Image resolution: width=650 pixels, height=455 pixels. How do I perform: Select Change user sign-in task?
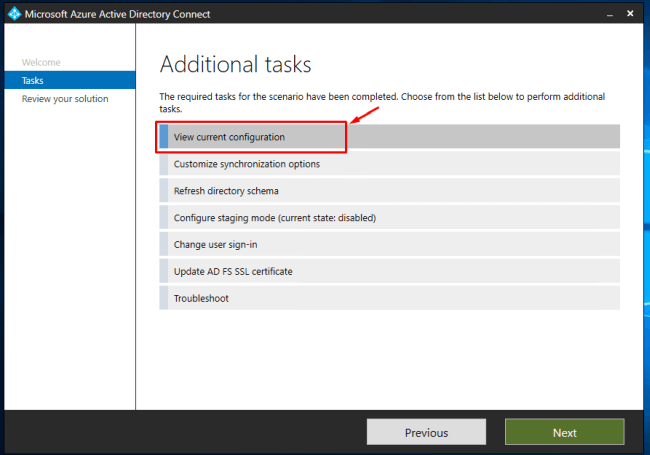390,244
